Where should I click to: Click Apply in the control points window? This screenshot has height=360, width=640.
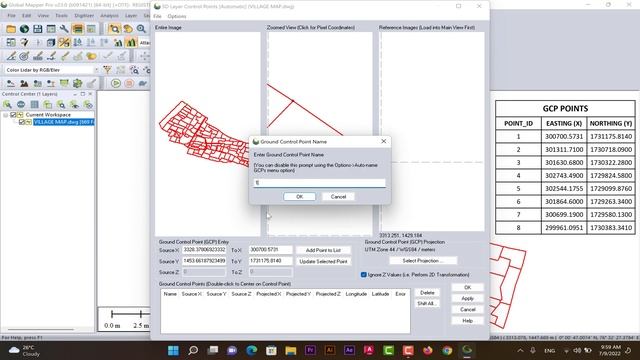[x=467, y=298]
